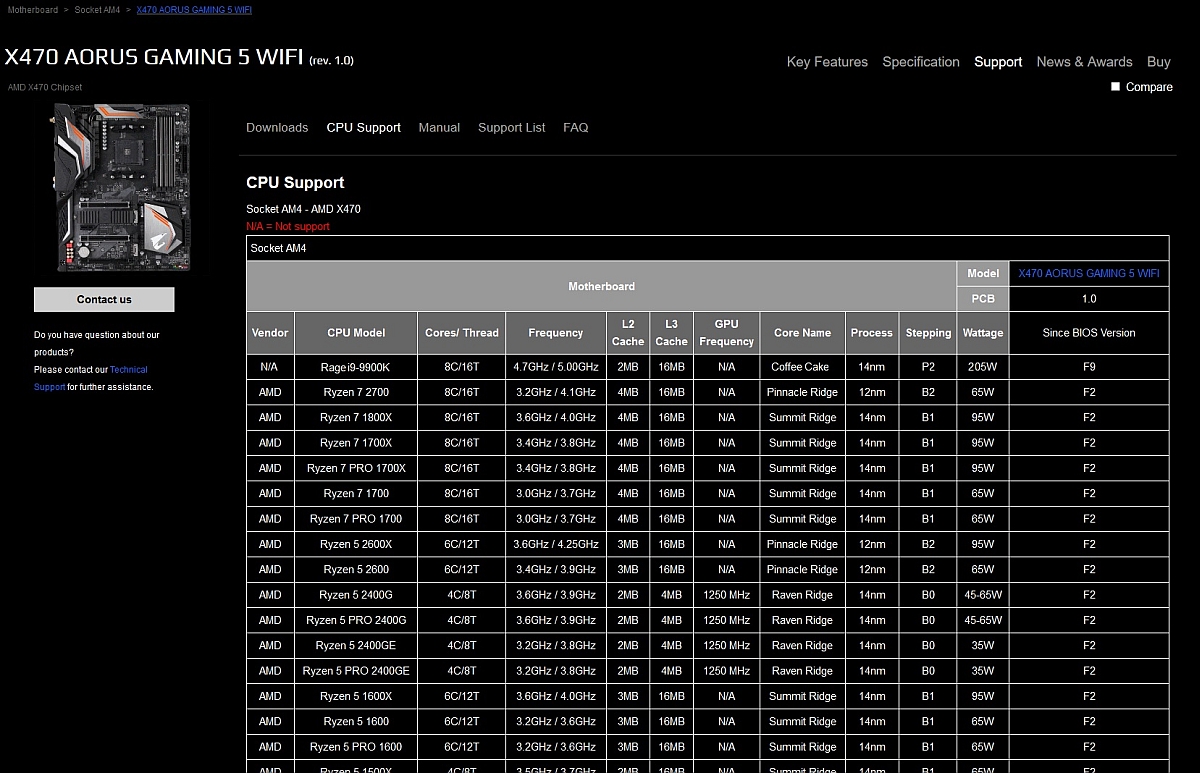
Task: Click the Coffee Cake core name cell
Action: pyautogui.click(x=803, y=367)
